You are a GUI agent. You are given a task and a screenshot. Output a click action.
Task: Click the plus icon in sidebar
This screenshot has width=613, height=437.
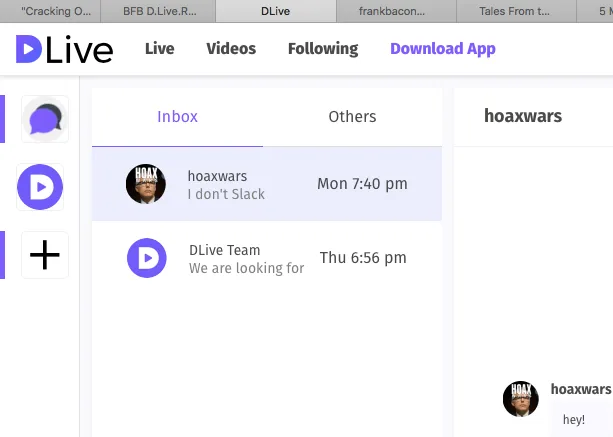[x=45, y=255]
